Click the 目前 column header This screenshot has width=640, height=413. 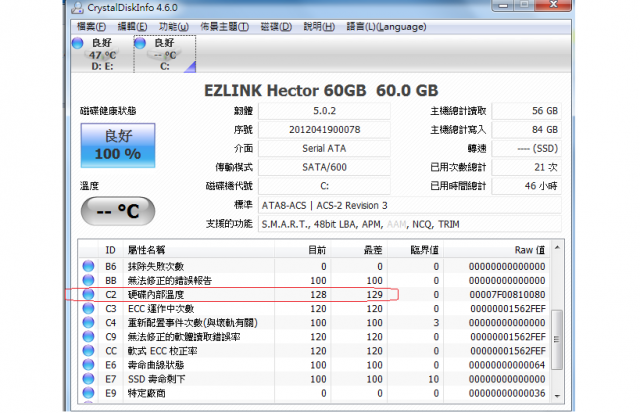(x=302, y=250)
